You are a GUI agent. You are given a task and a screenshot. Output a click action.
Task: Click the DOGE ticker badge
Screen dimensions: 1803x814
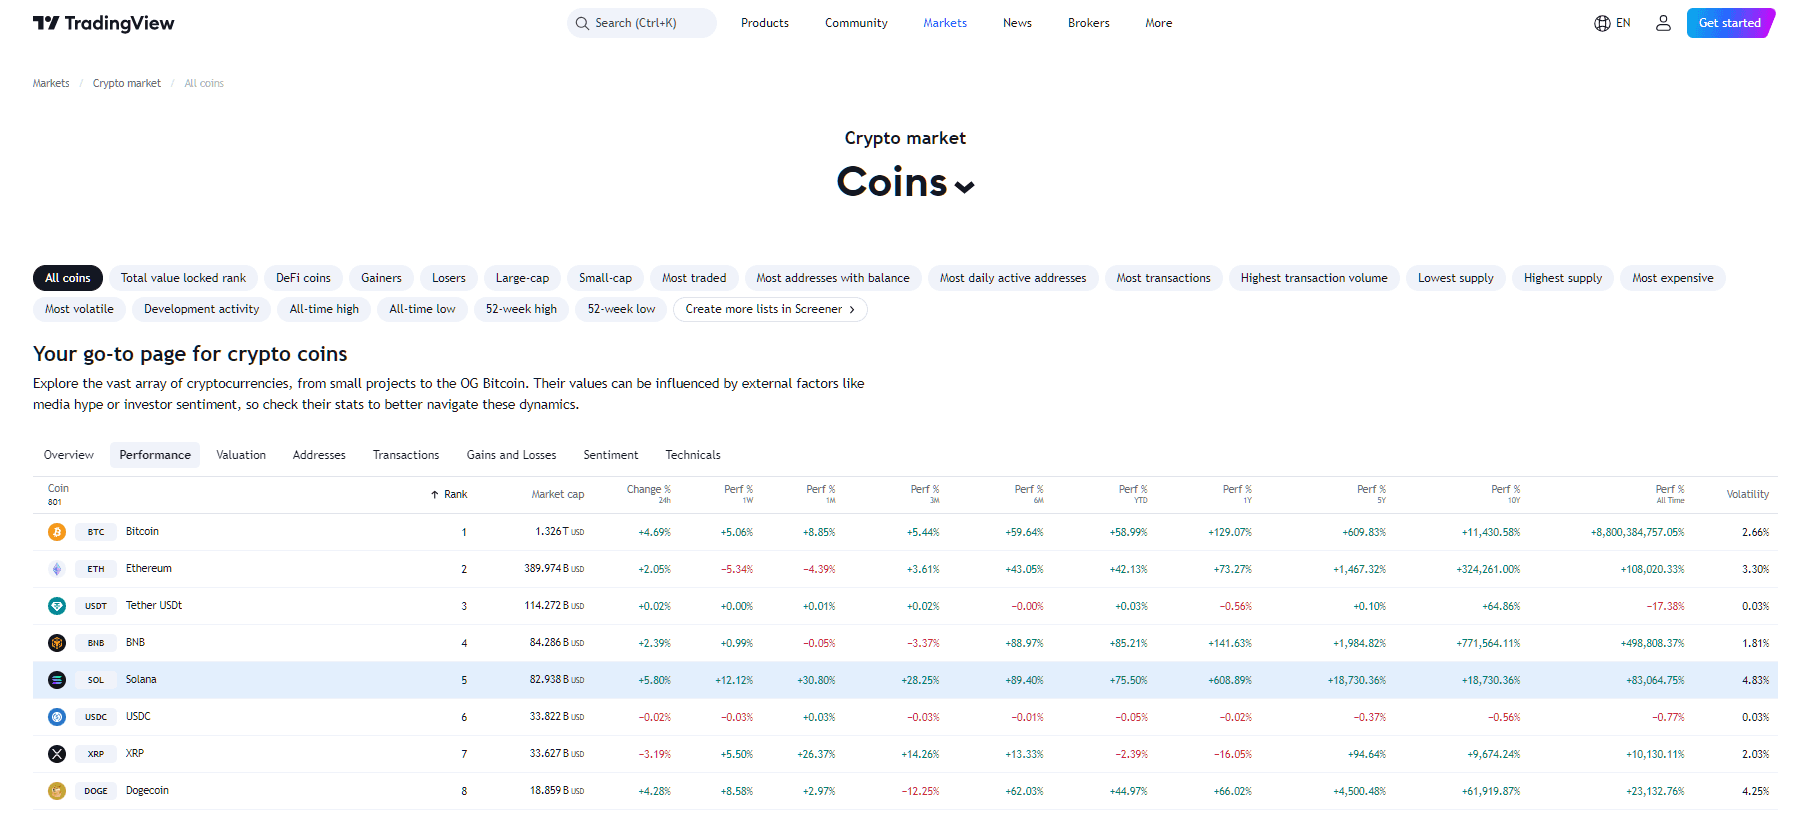[x=96, y=791]
